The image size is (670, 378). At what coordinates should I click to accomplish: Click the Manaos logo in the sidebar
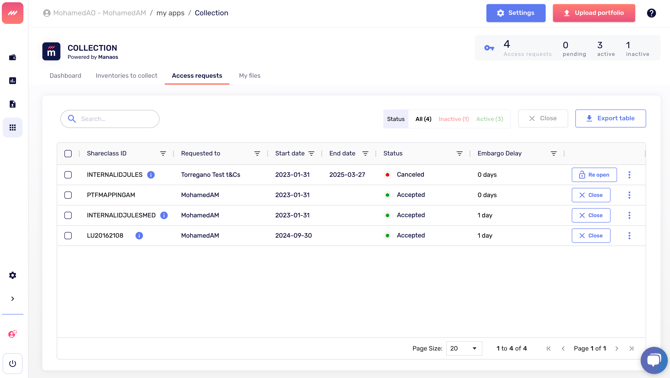[x=12, y=13]
